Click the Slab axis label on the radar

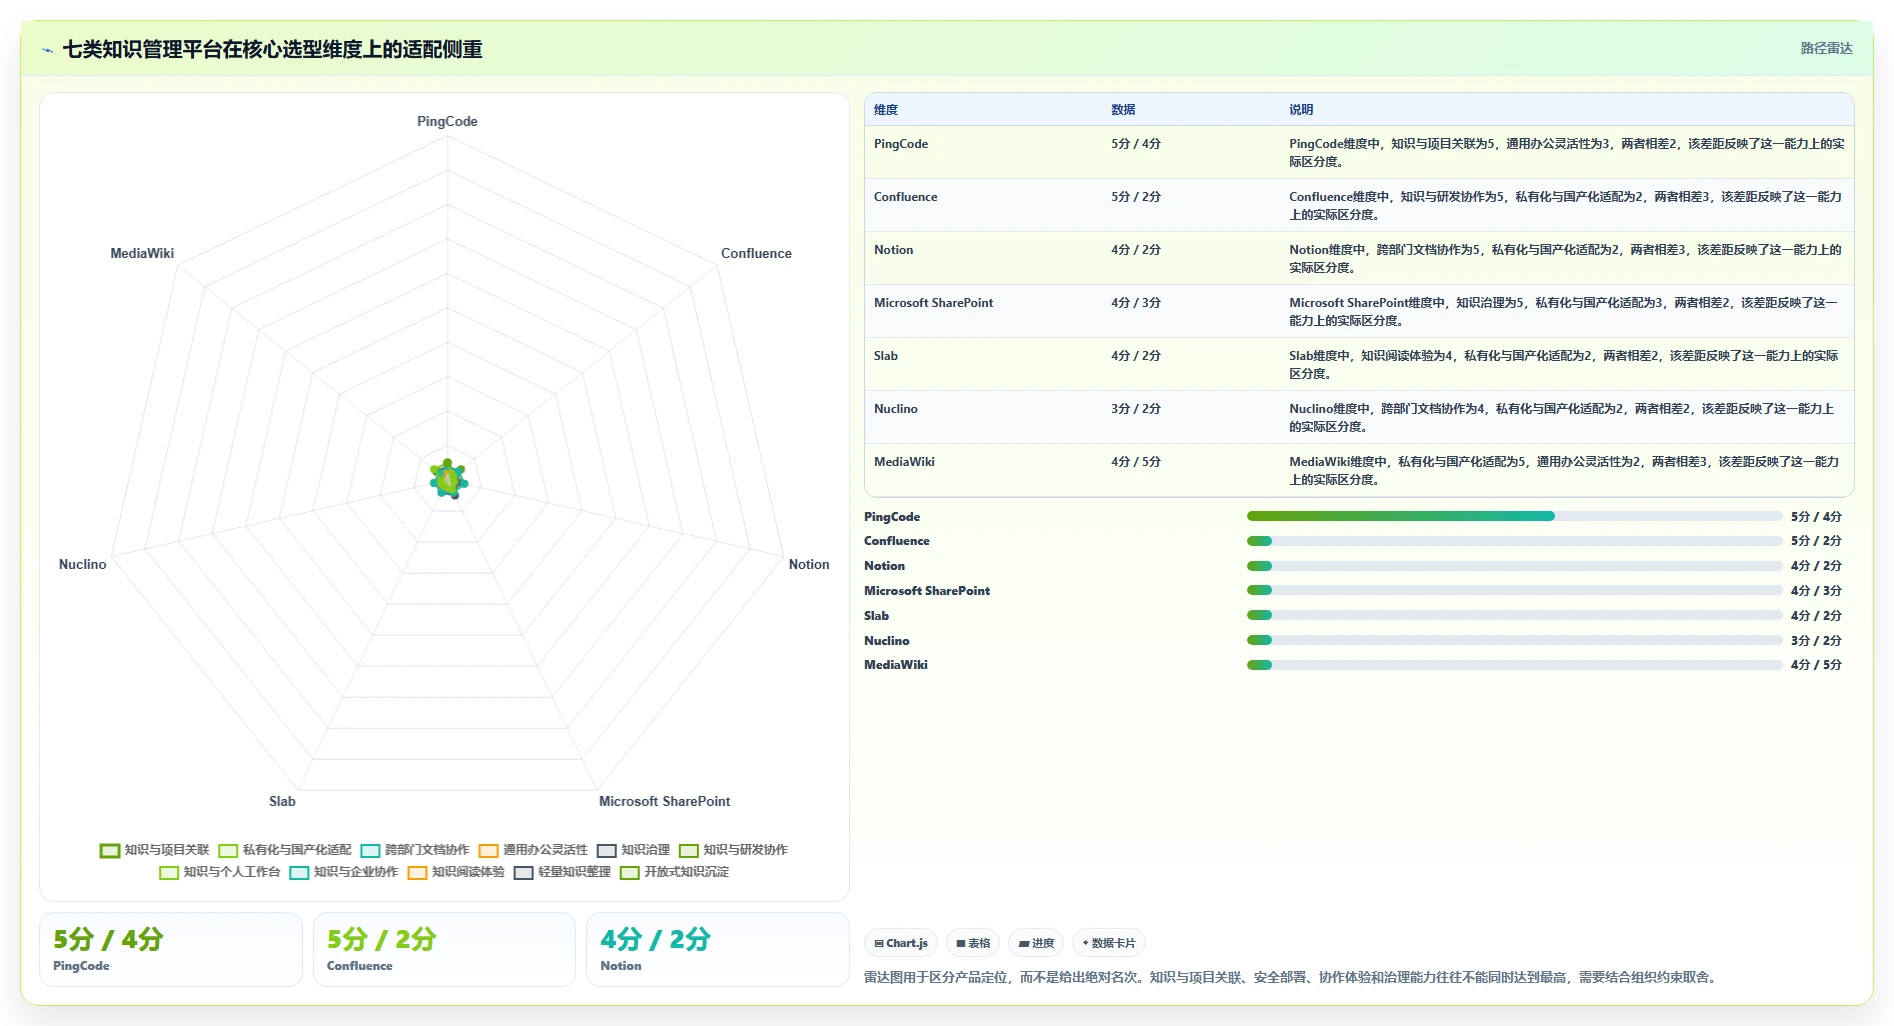point(282,801)
